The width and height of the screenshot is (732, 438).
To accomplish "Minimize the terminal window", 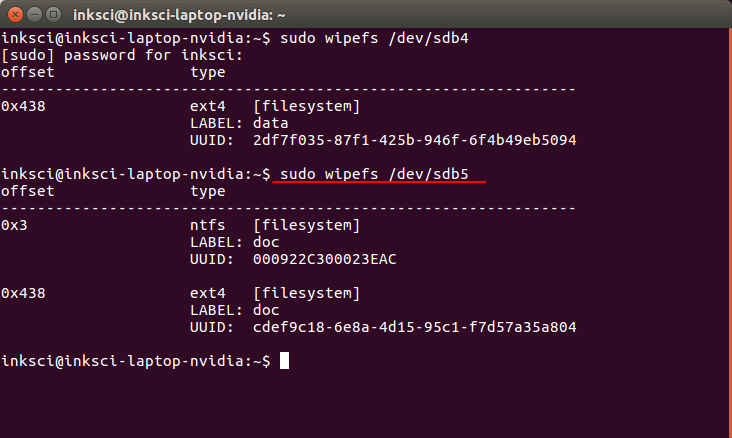I will pos(32,15).
